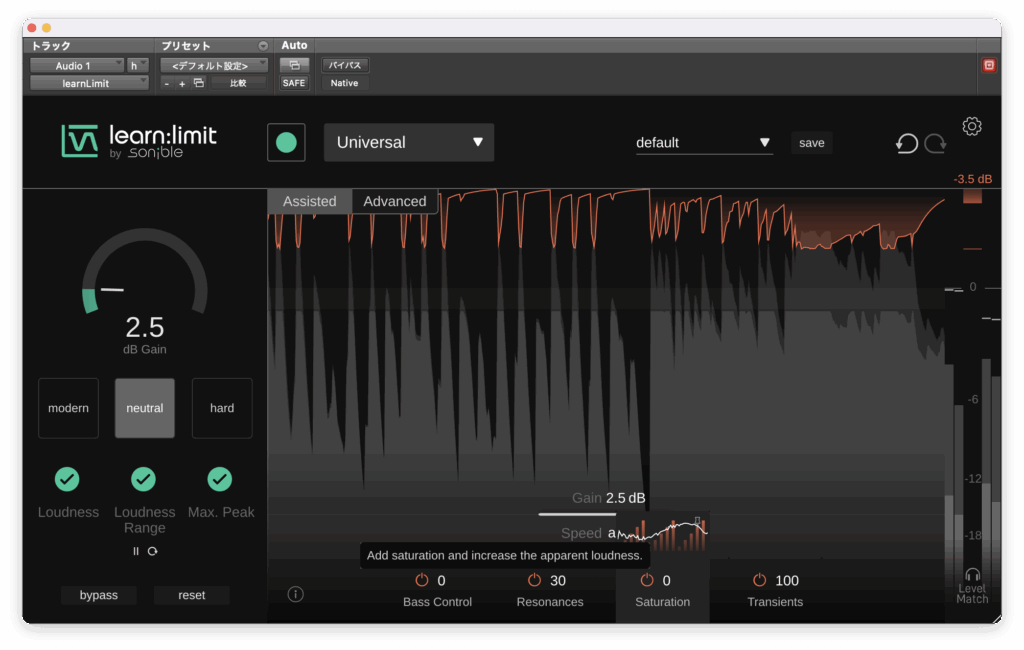Click the Auto window icon button
This screenshot has width=1024, height=650.
click(294, 65)
